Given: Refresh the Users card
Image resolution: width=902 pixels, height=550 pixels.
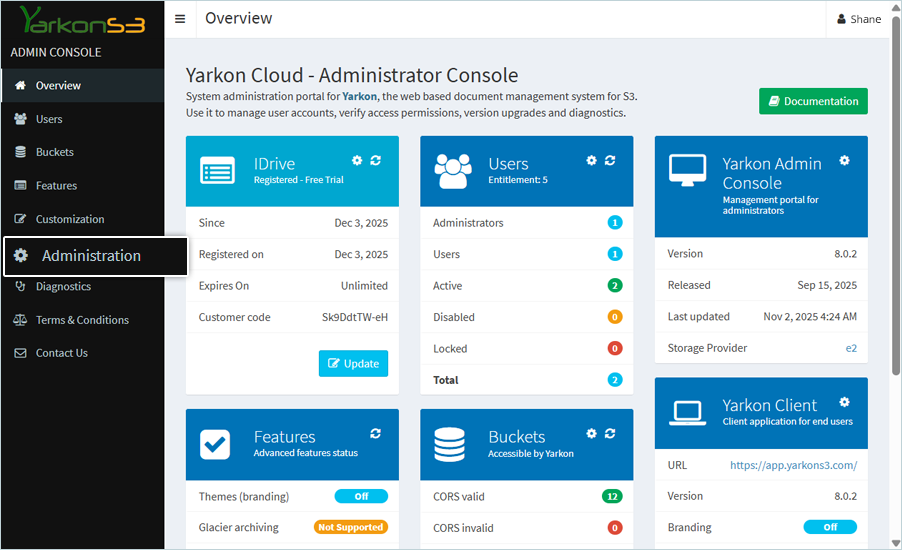Looking at the screenshot, I should (610, 160).
